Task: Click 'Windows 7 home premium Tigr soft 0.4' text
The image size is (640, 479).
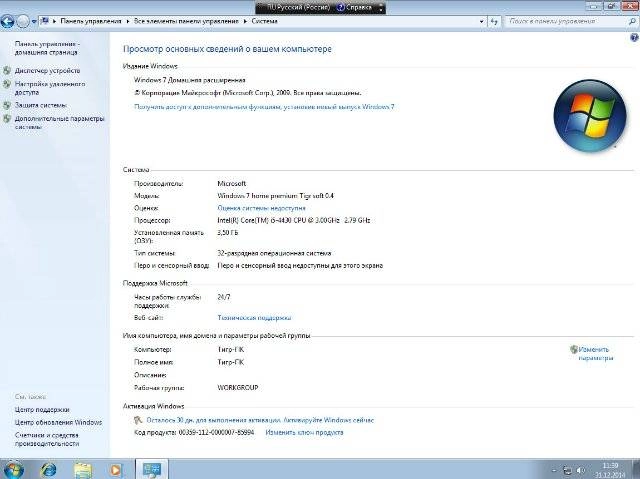Action: [276, 195]
